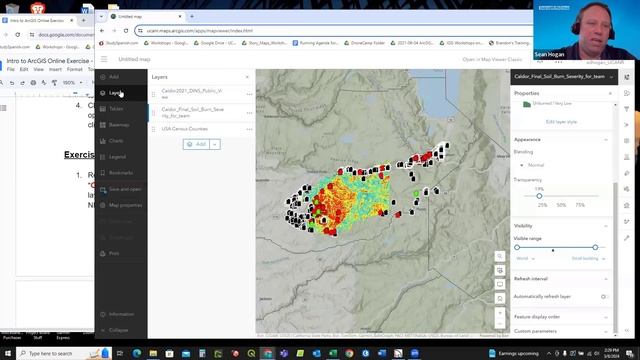Click Edit layer style link
The image size is (640, 360).
click(561, 122)
